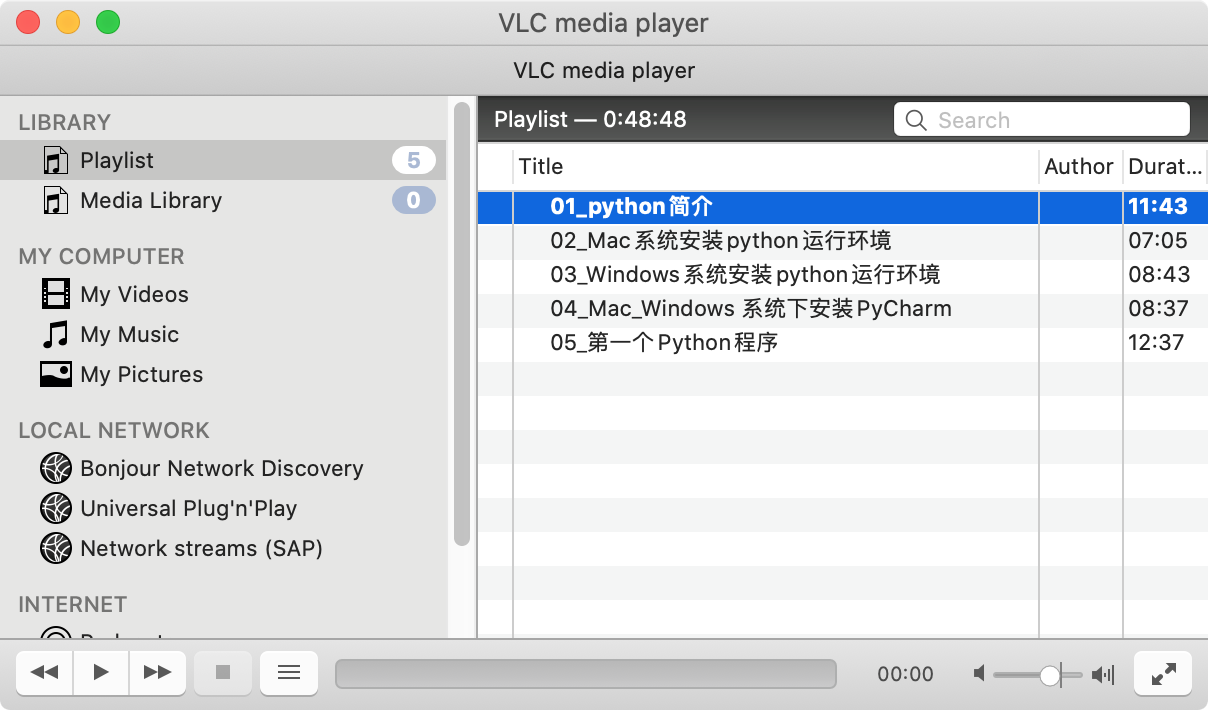Viewport: 1208px width, 710px height.
Task: Select Playlist in the Library sidebar
Action: [223, 160]
